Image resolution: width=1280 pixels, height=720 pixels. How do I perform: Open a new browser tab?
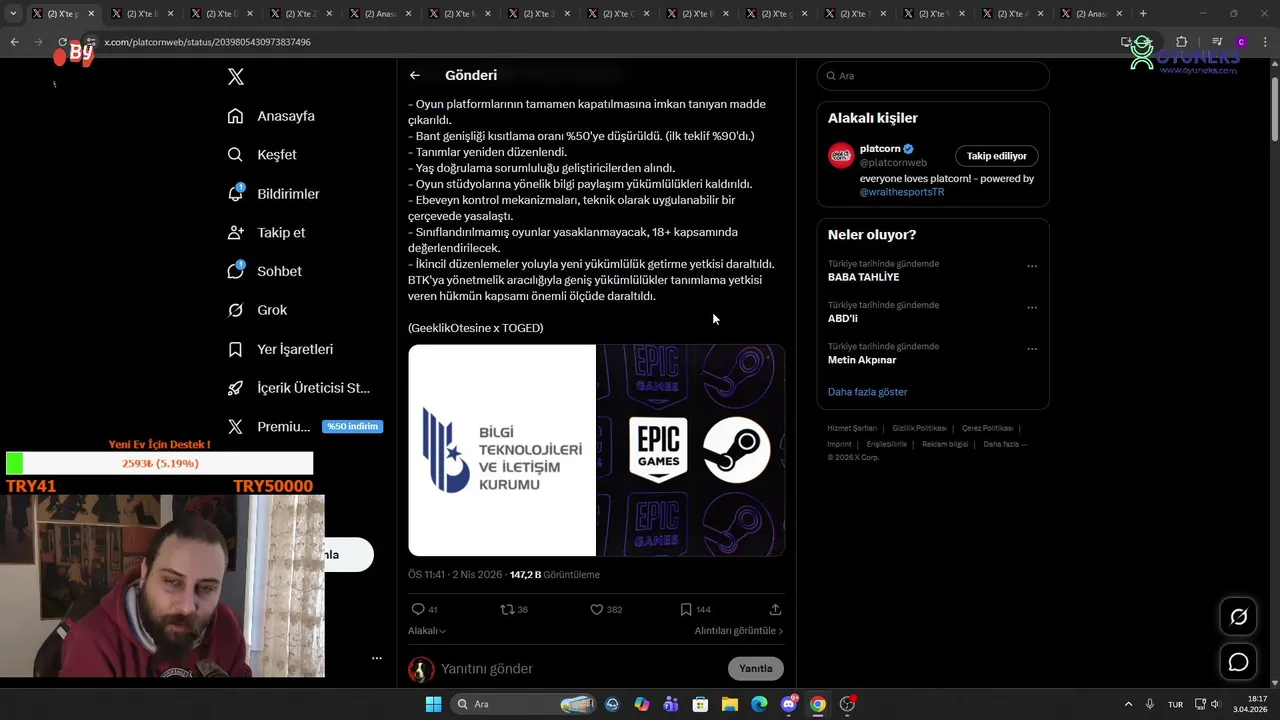pos(1143,14)
